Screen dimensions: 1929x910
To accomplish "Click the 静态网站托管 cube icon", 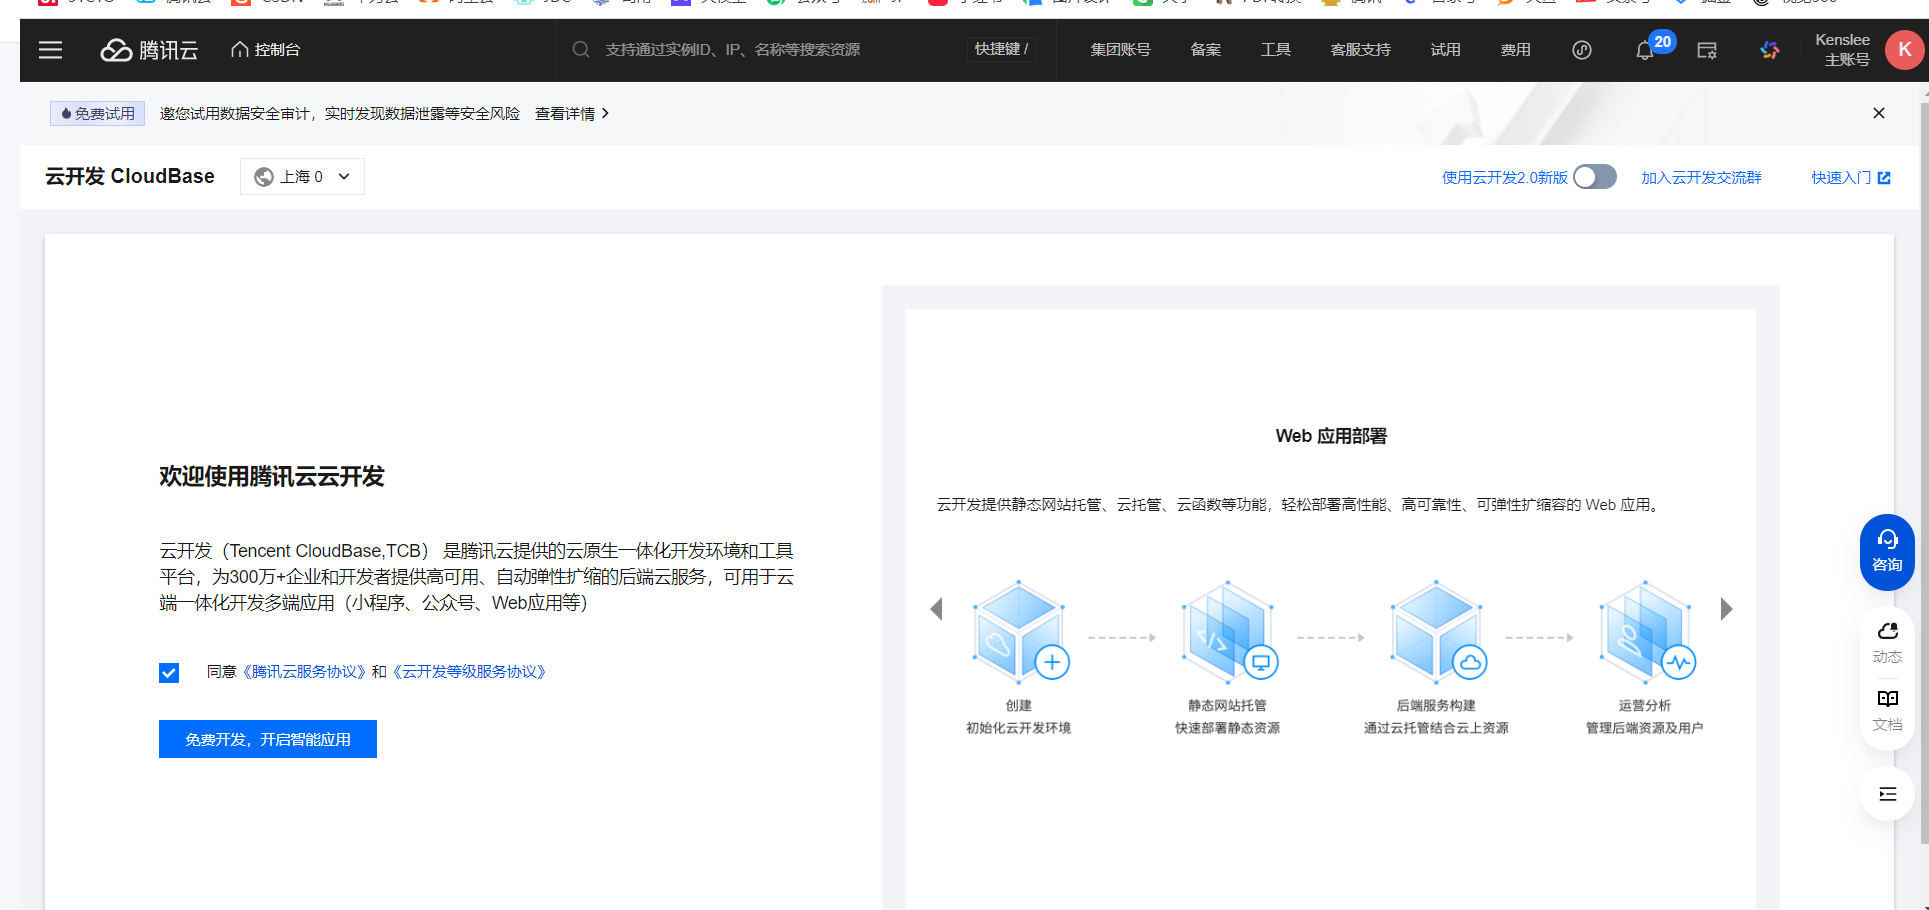I will pyautogui.click(x=1228, y=632).
